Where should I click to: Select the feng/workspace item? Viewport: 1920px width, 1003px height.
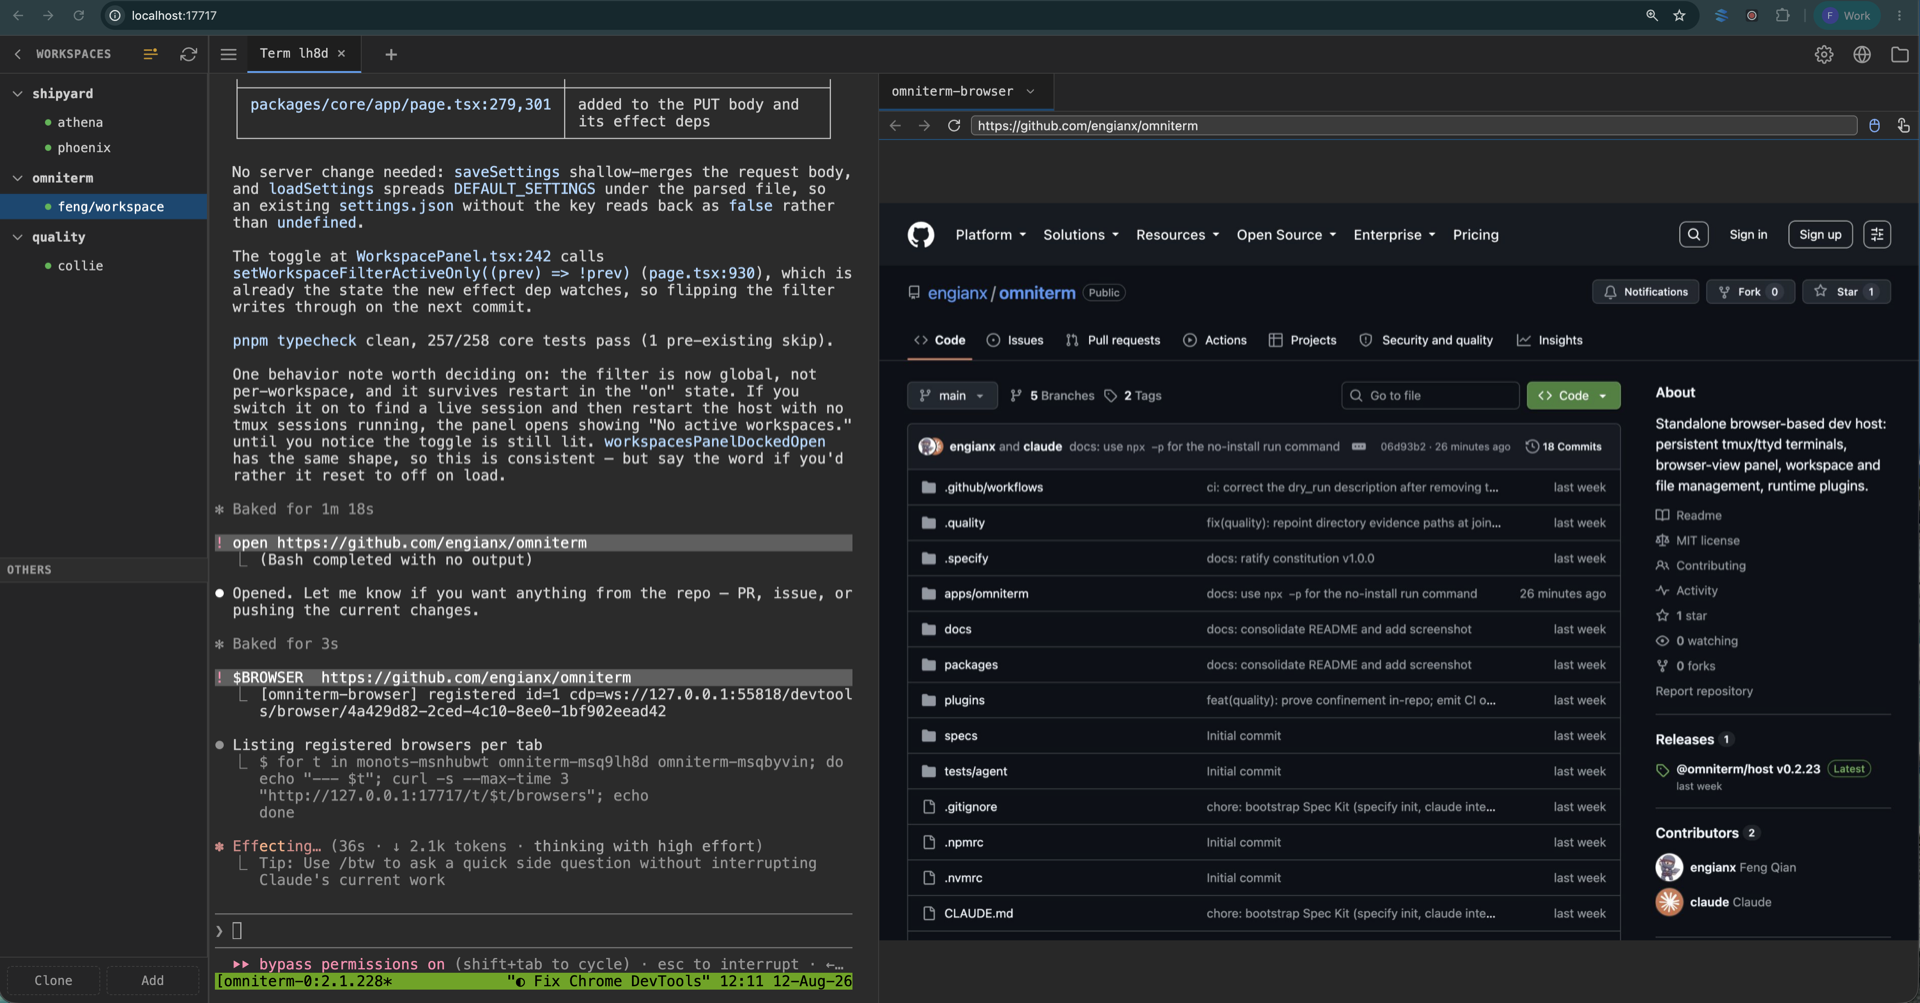coord(103,207)
